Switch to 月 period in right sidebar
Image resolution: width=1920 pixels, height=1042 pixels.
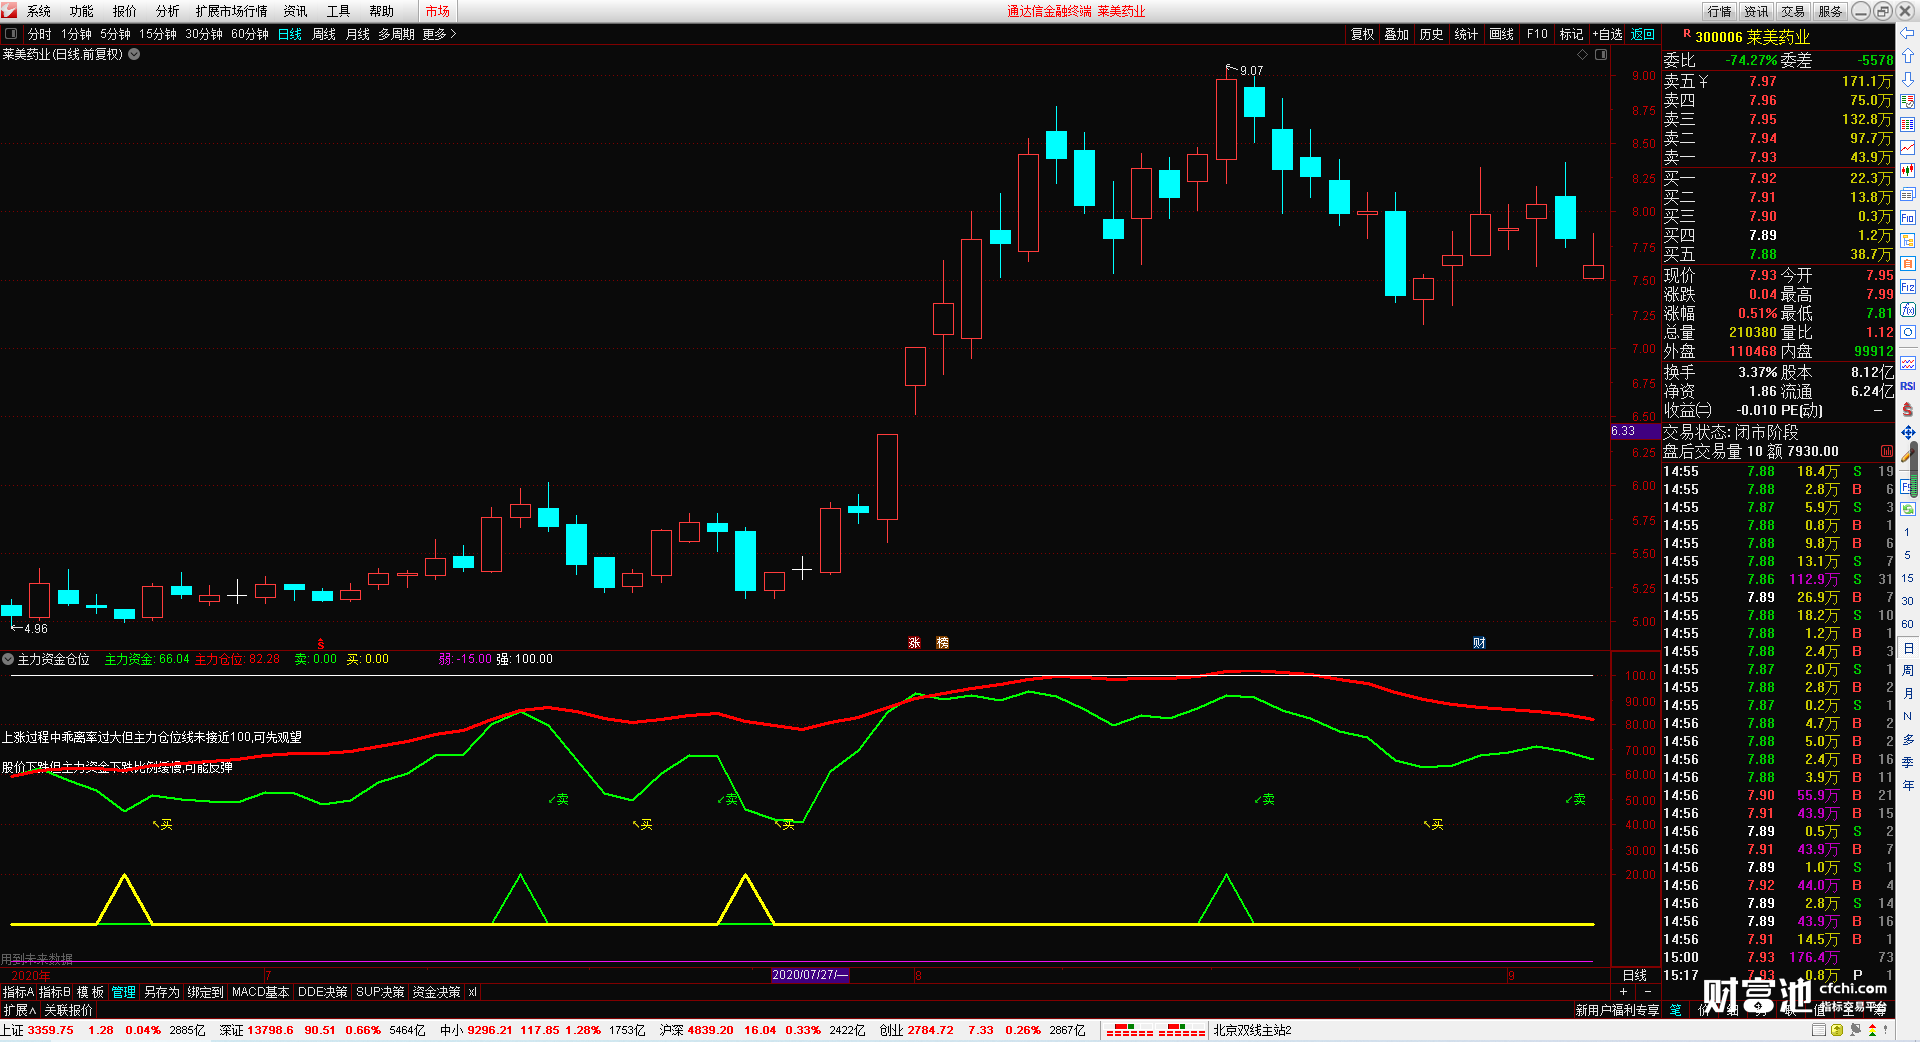tap(1908, 694)
